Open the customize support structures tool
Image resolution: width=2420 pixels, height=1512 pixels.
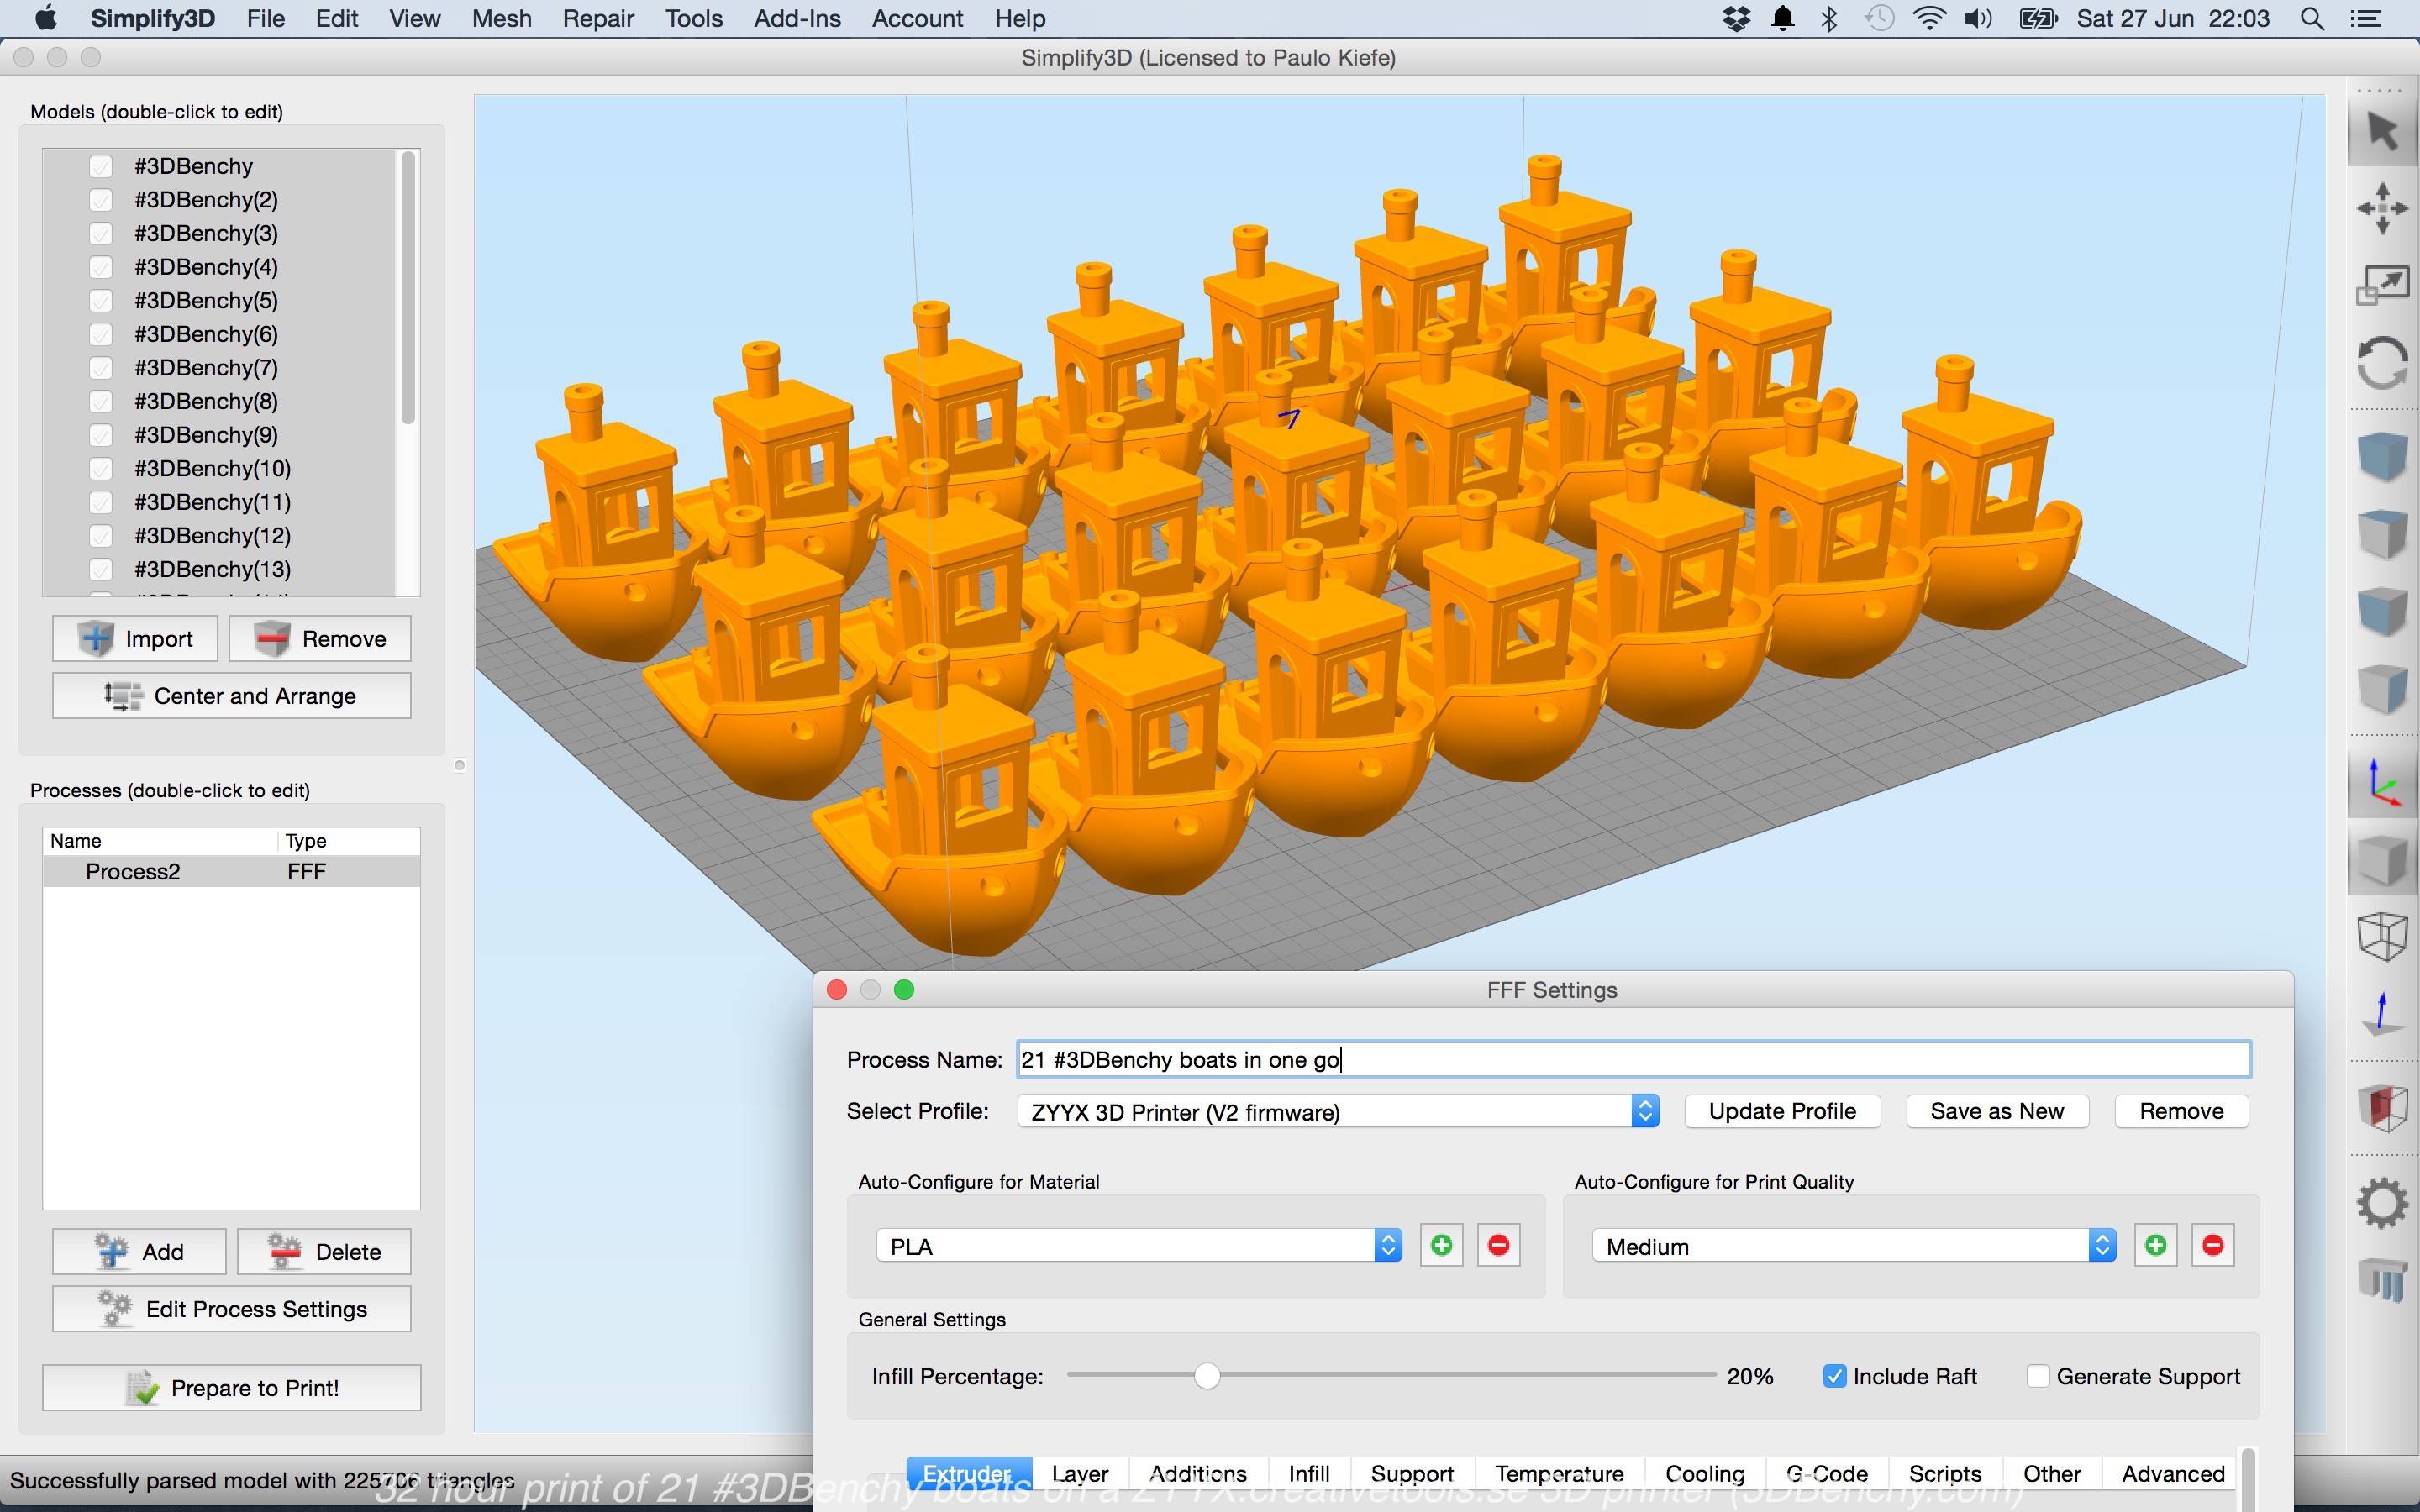pyautogui.click(x=2382, y=1280)
